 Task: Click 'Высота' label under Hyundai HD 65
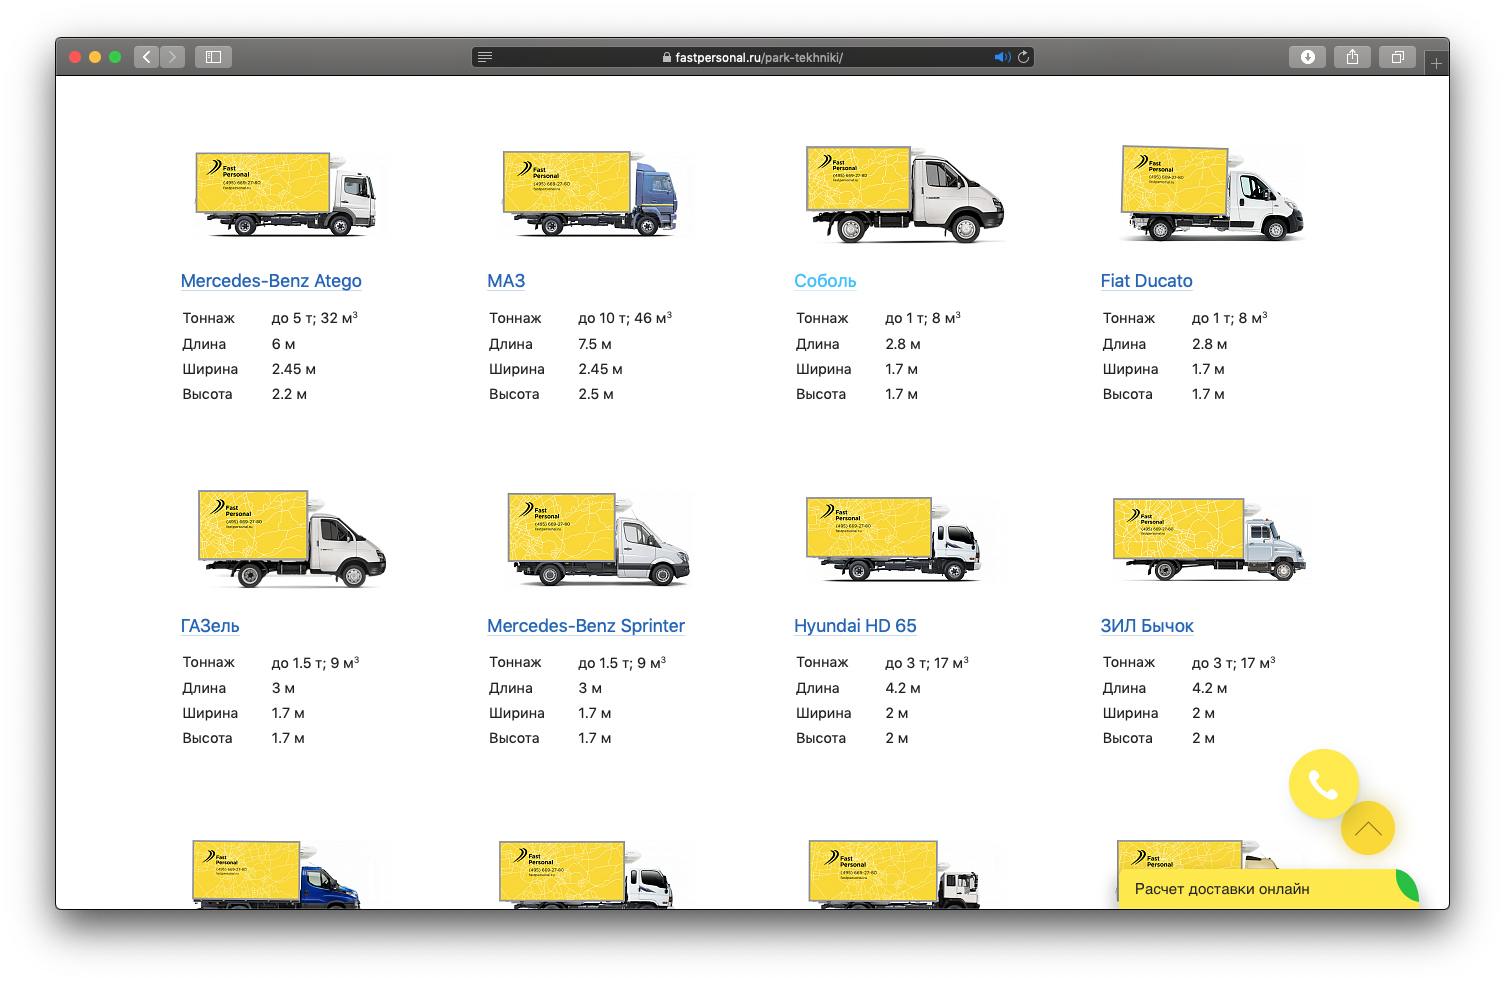click(x=821, y=738)
